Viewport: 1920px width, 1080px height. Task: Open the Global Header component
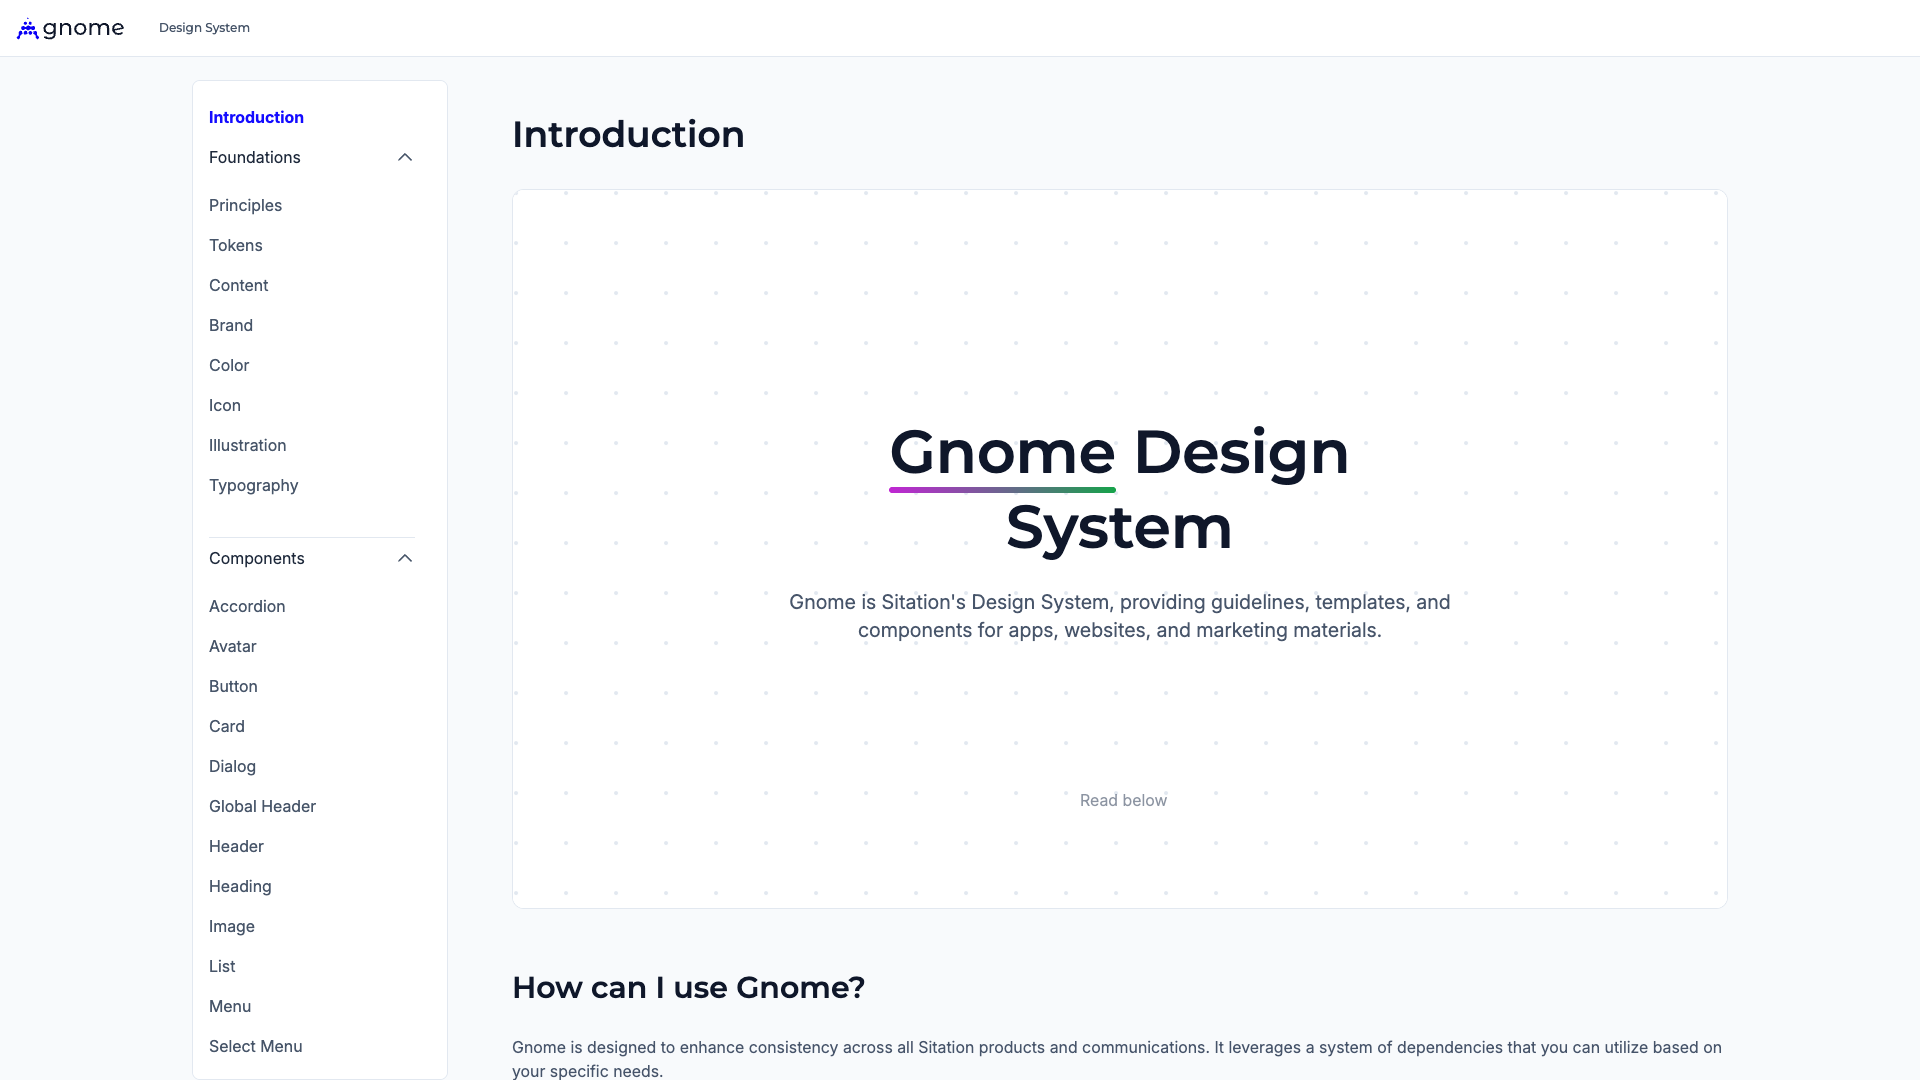pos(262,806)
